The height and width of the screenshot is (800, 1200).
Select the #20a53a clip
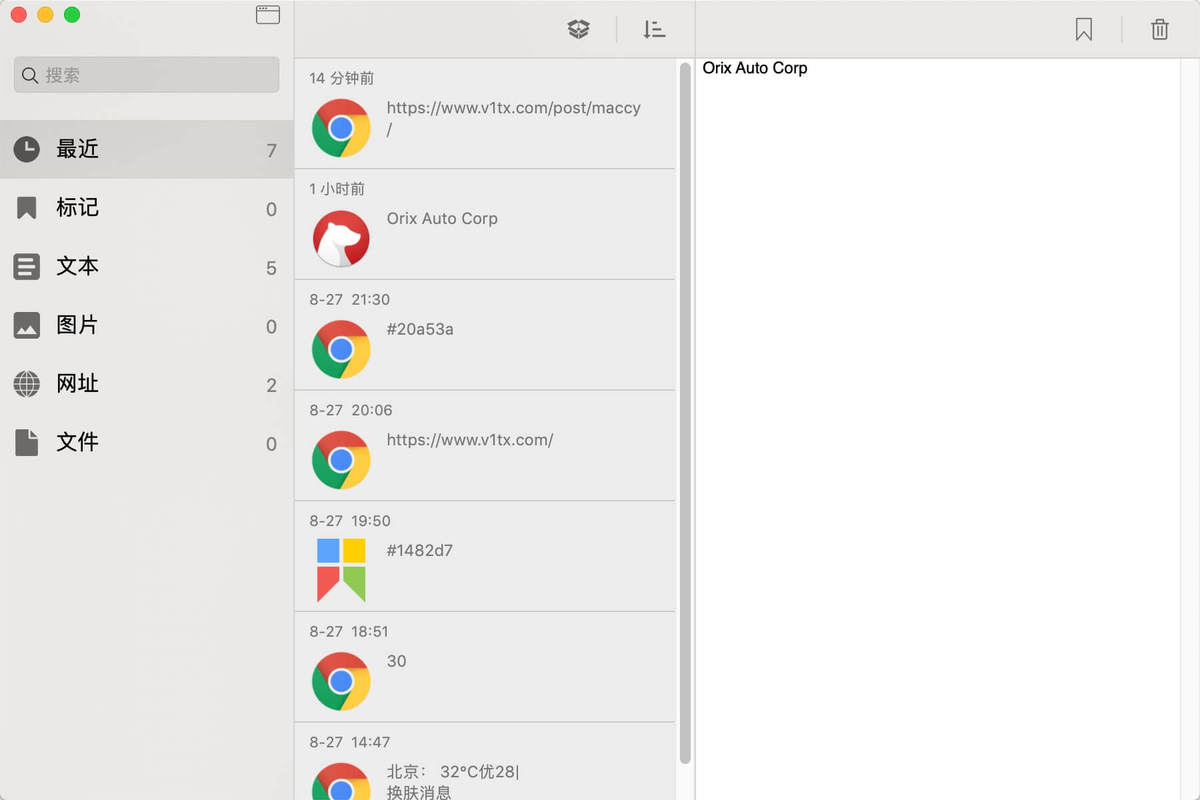pyautogui.click(x=485, y=335)
